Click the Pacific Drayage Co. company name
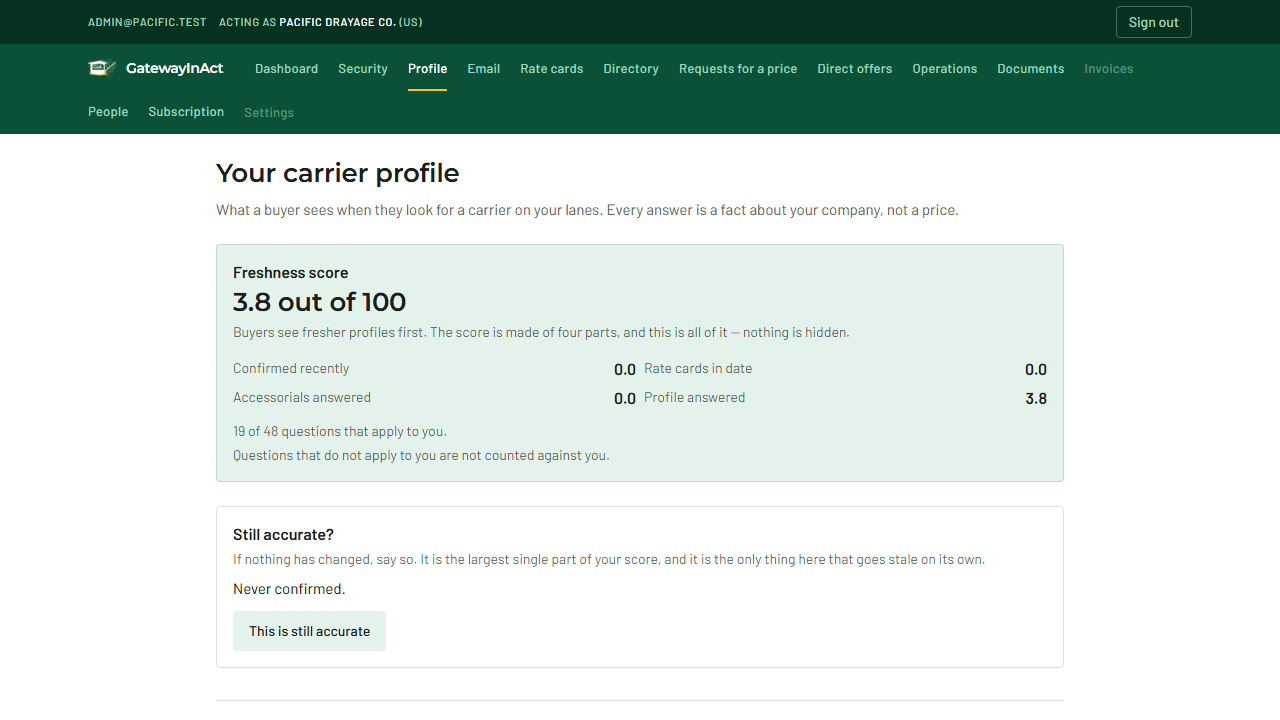Image resolution: width=1280 pixels, height=720 pixels. coord(337,22)
